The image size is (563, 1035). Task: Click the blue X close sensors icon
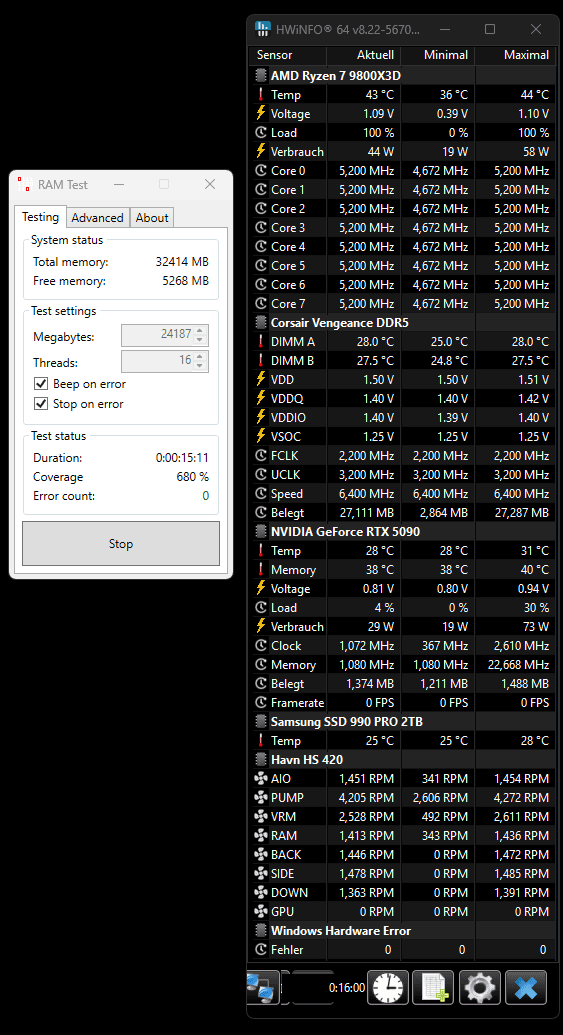coord(526,987)
